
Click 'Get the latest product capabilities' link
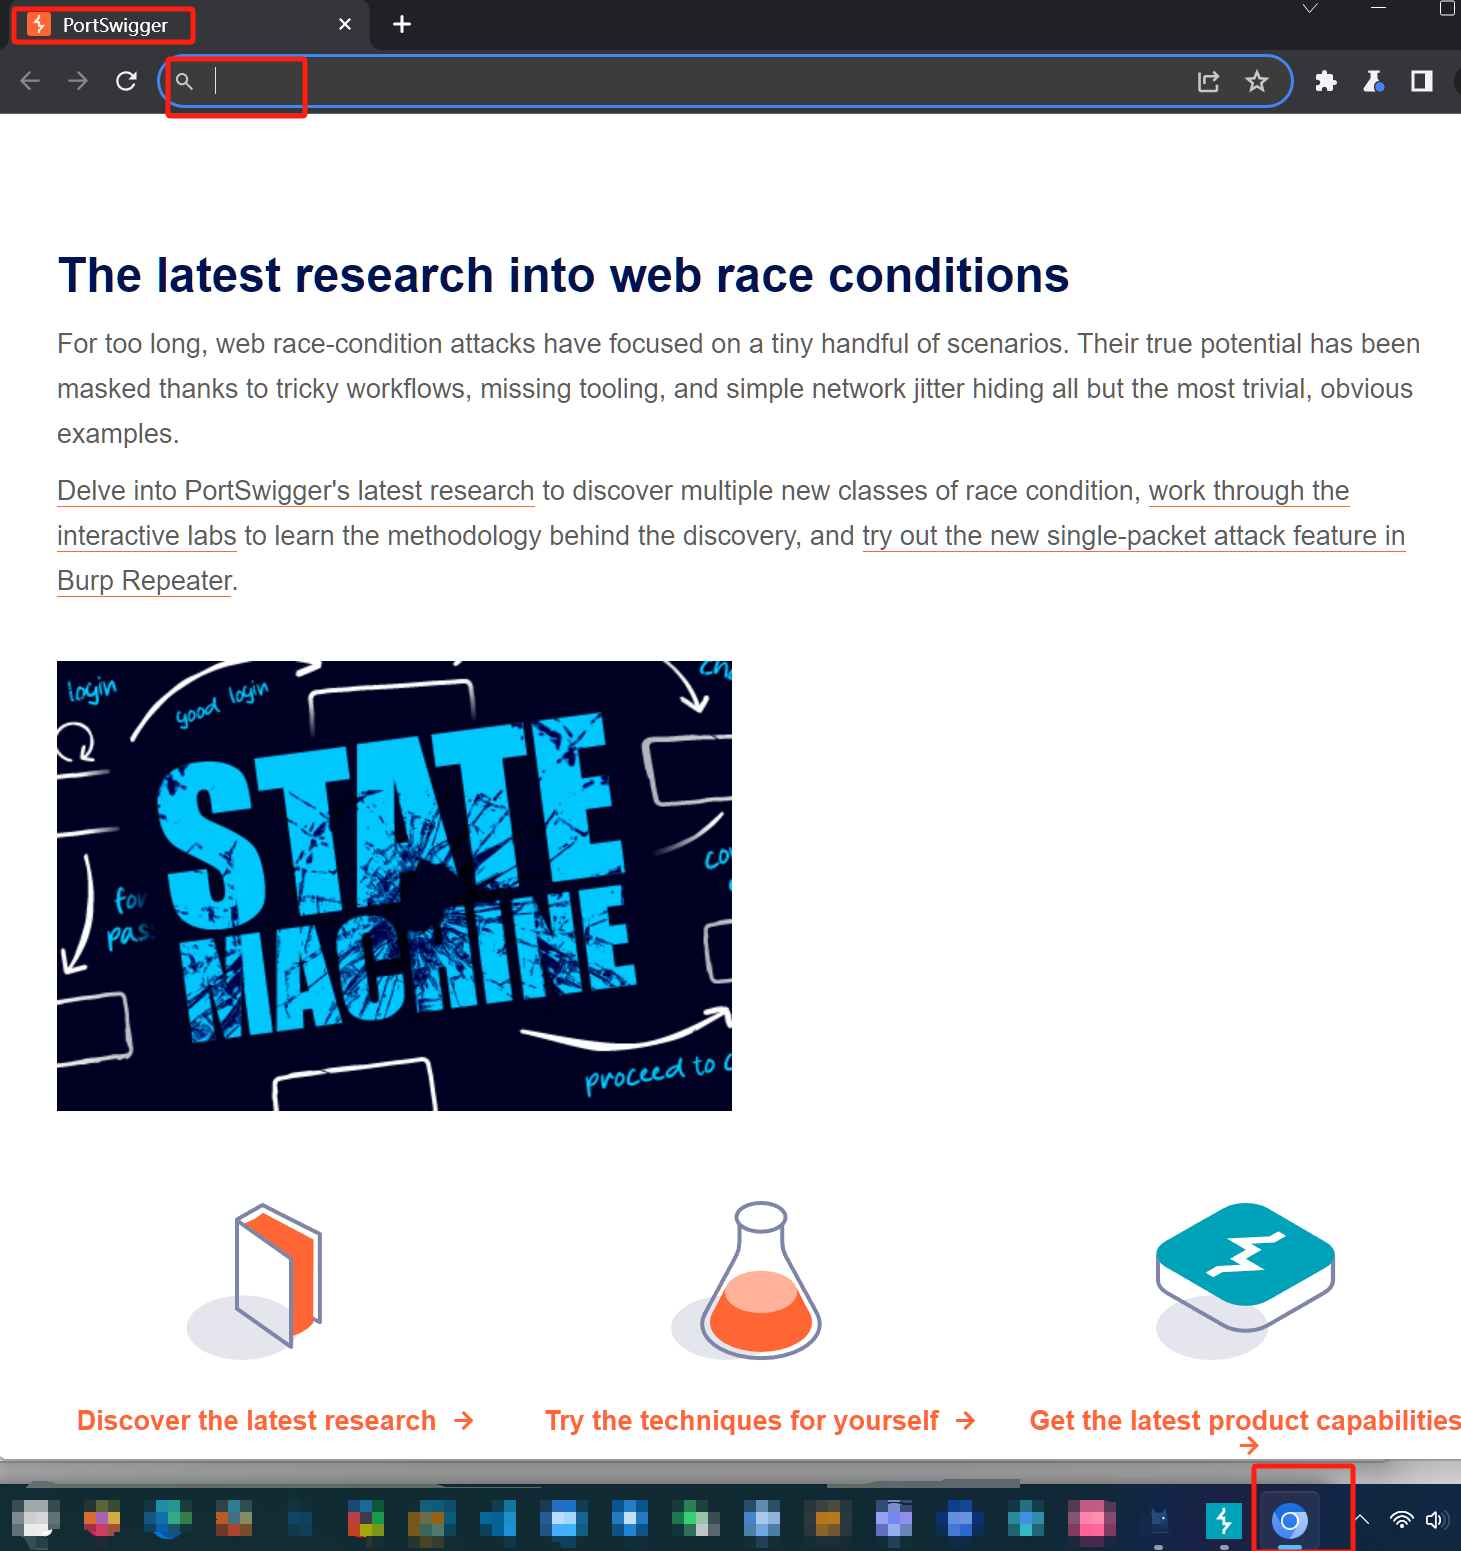point(1245,1421)
